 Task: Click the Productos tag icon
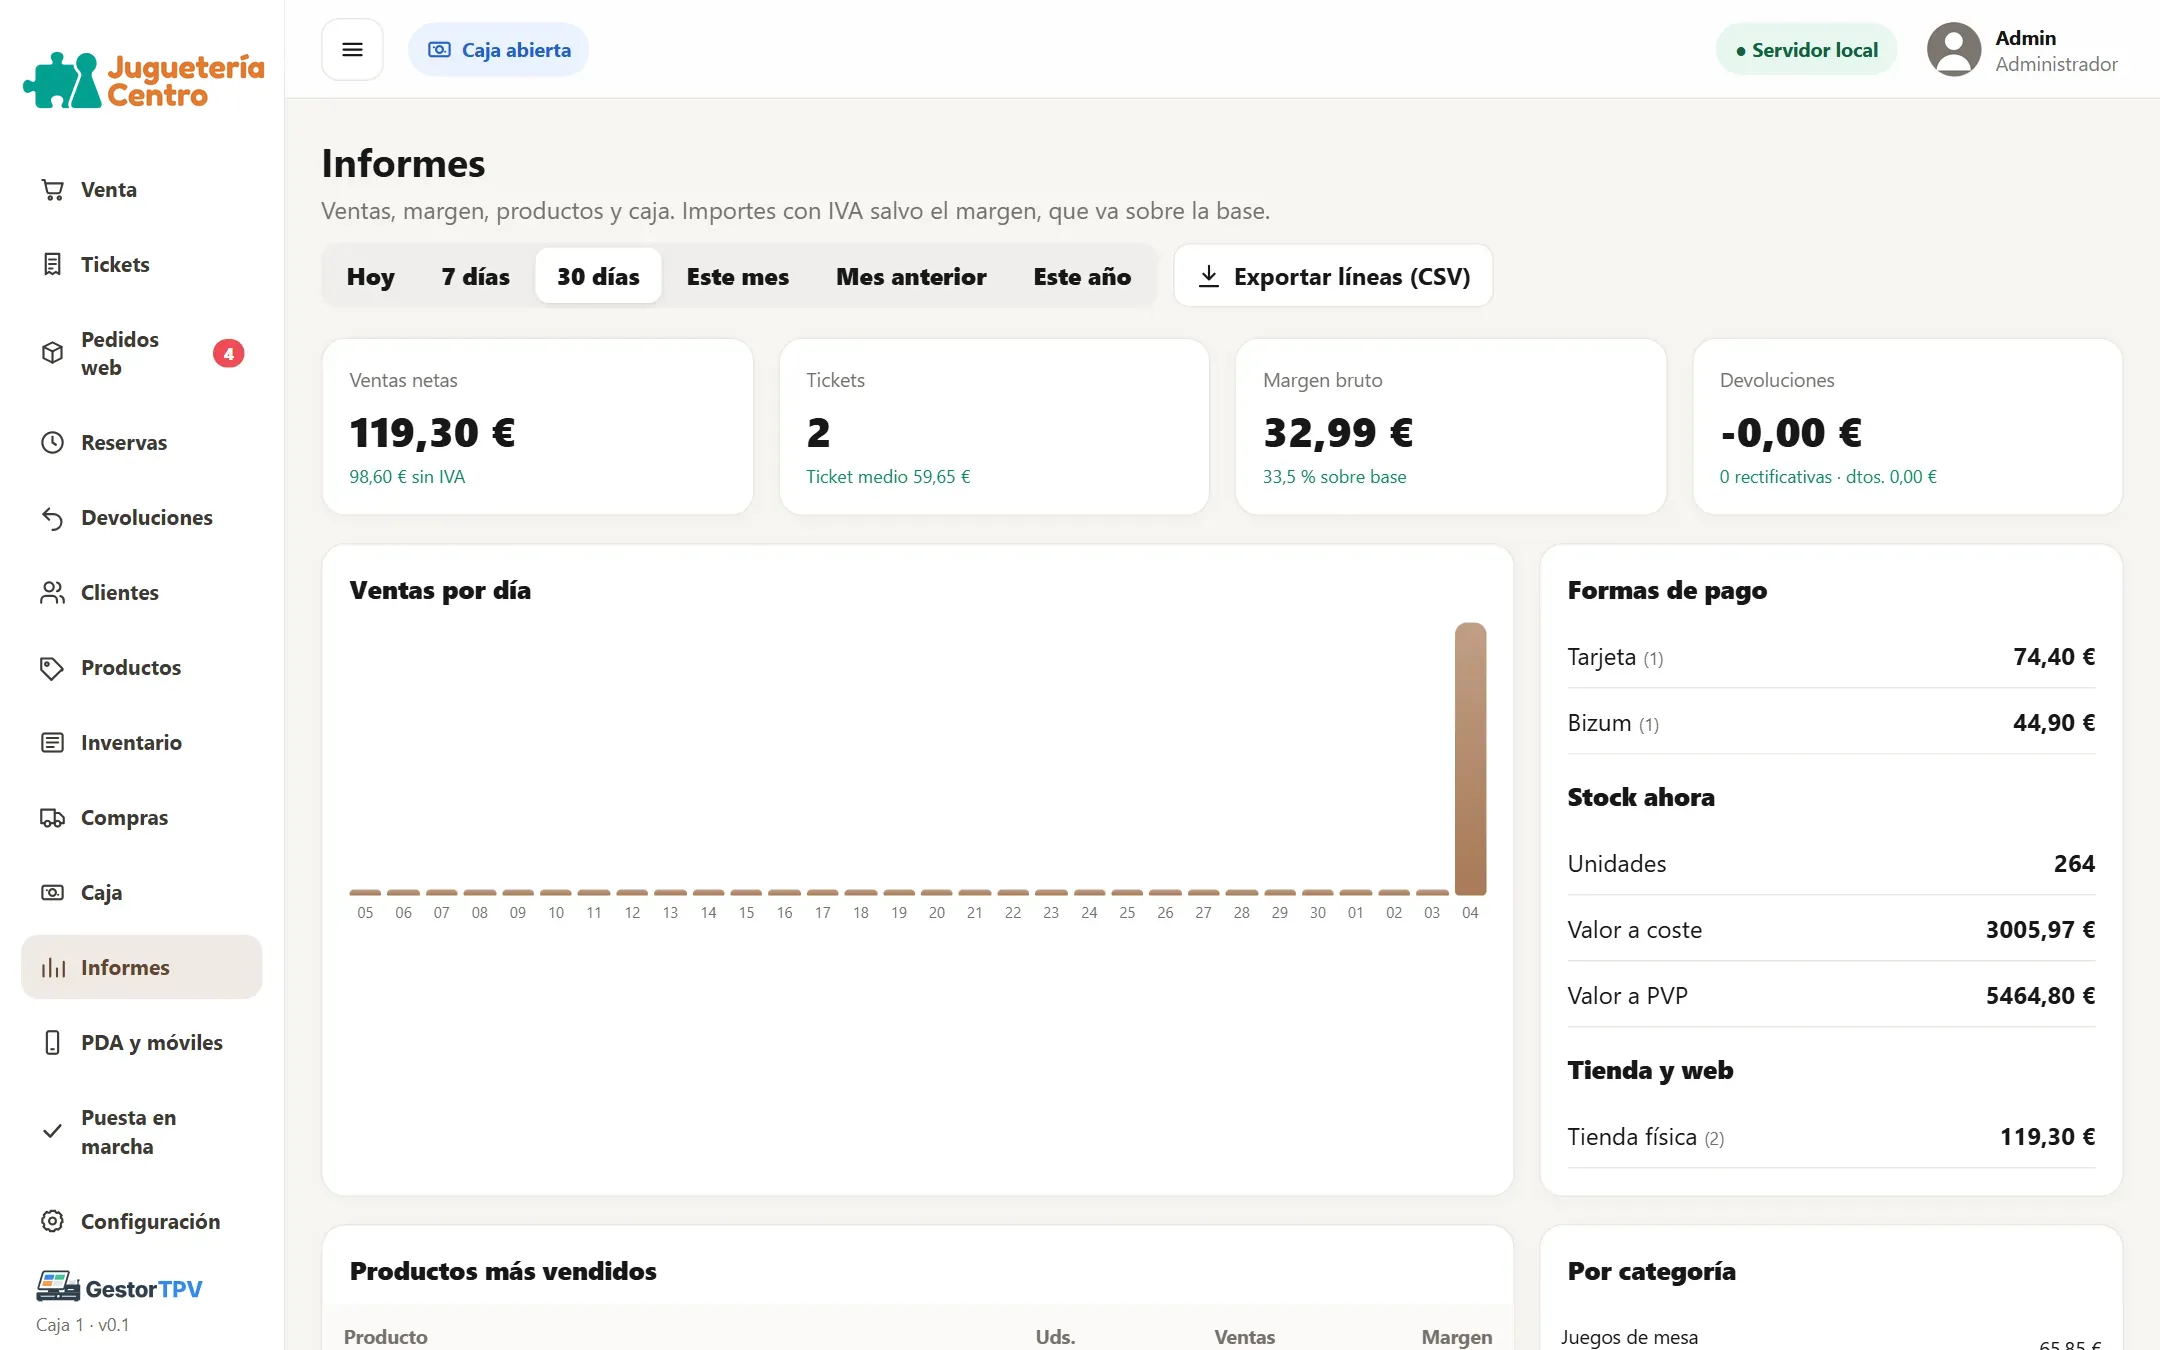coord(52,668)
